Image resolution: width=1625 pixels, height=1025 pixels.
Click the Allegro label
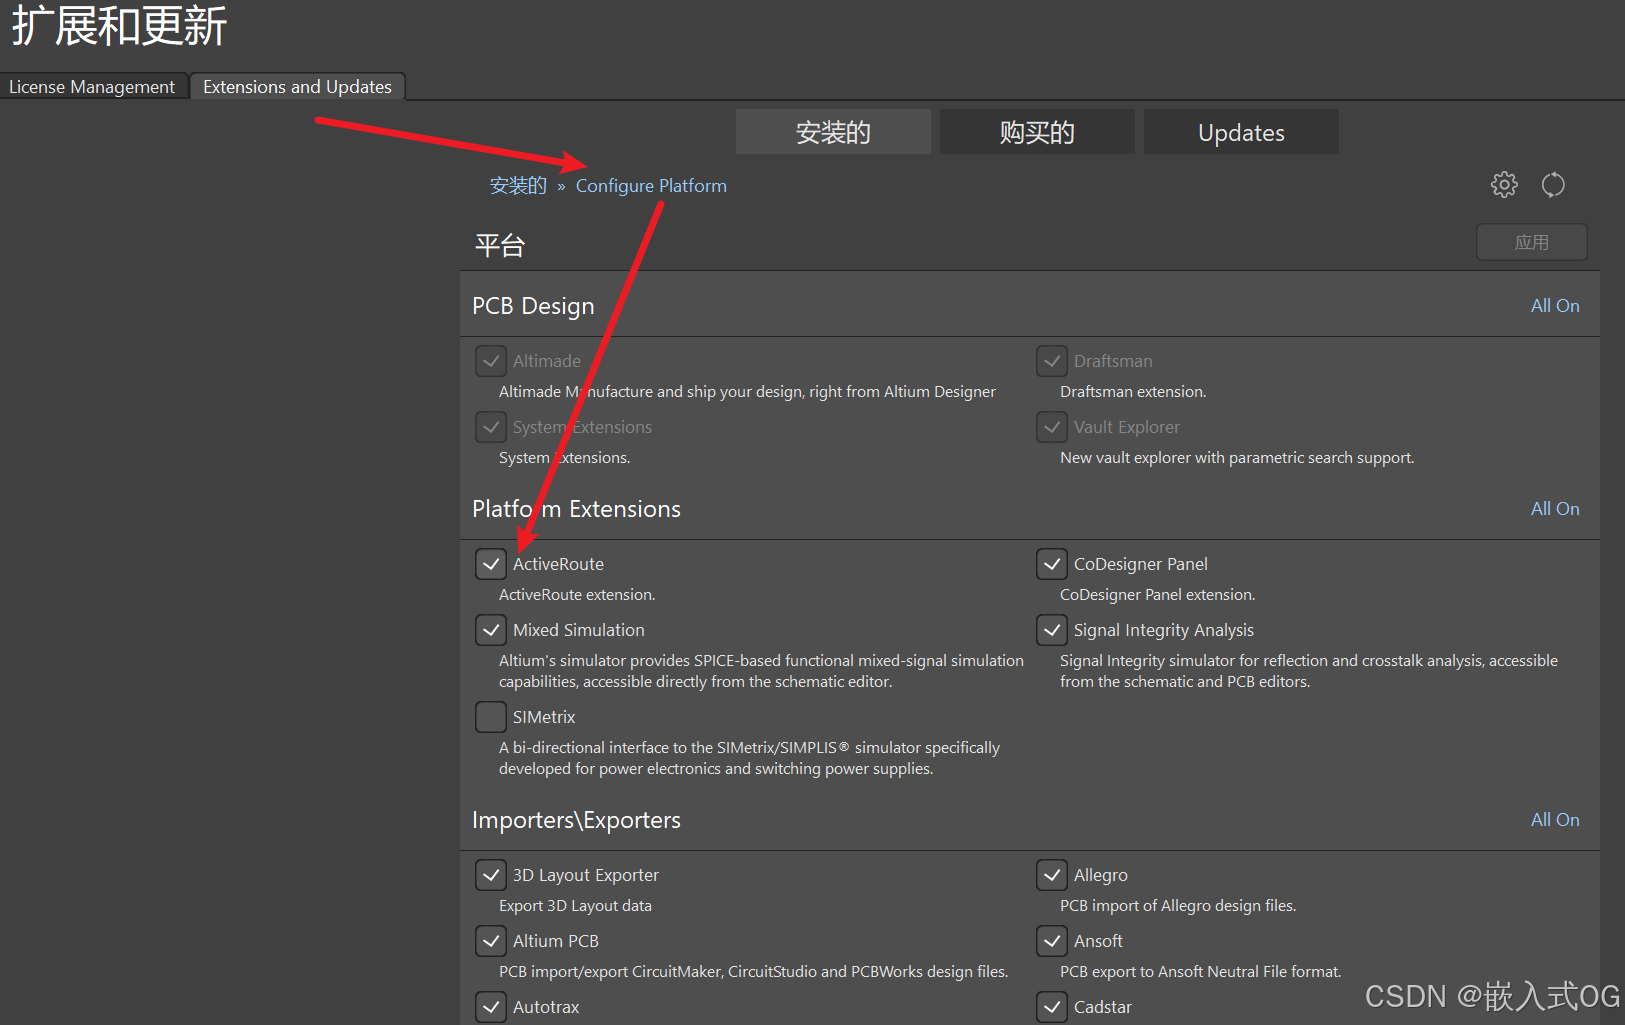[x=1101, y=875]
